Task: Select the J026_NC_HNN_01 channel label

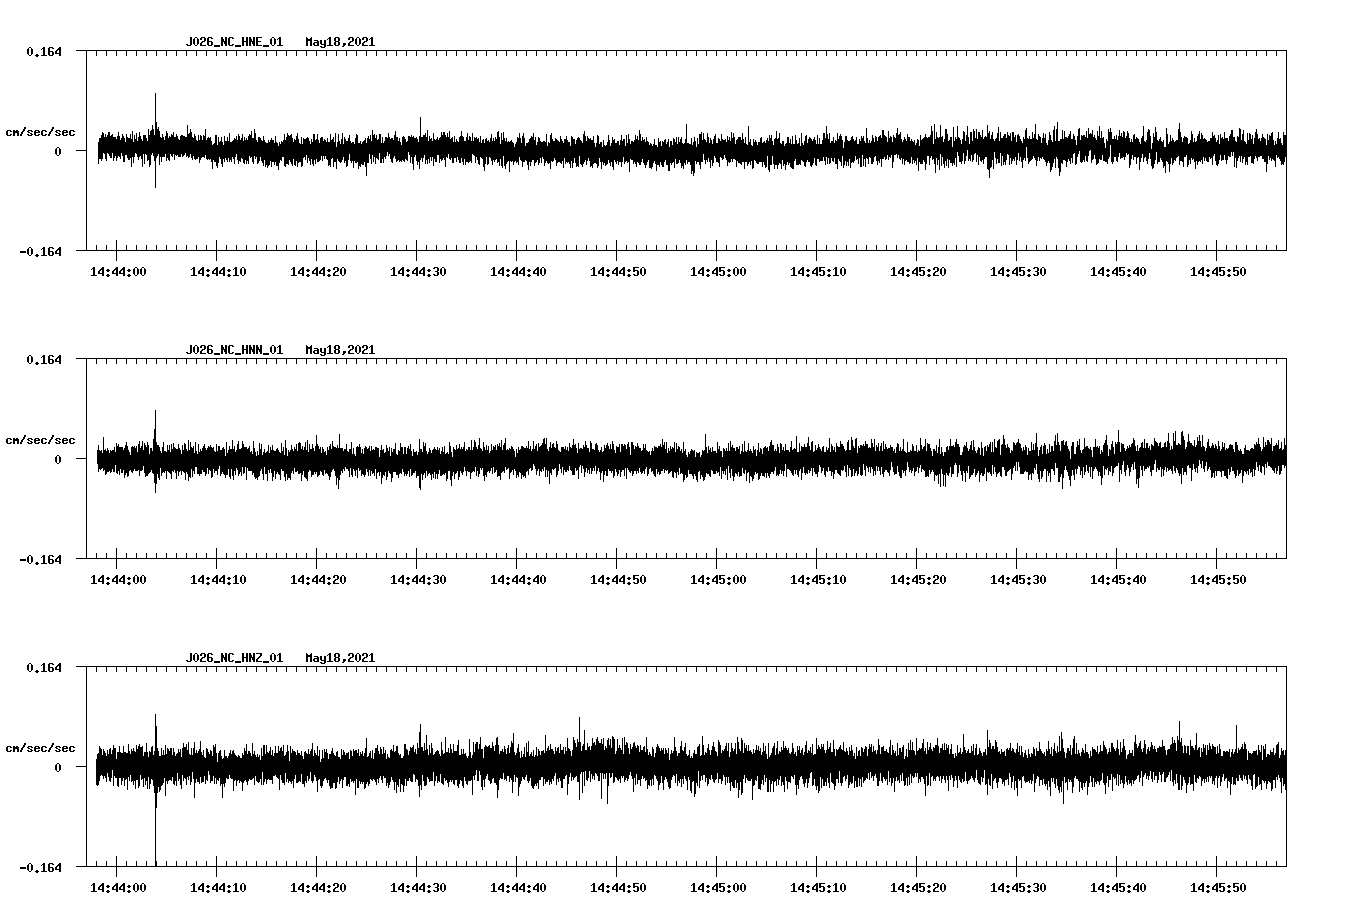Action: 232,349
